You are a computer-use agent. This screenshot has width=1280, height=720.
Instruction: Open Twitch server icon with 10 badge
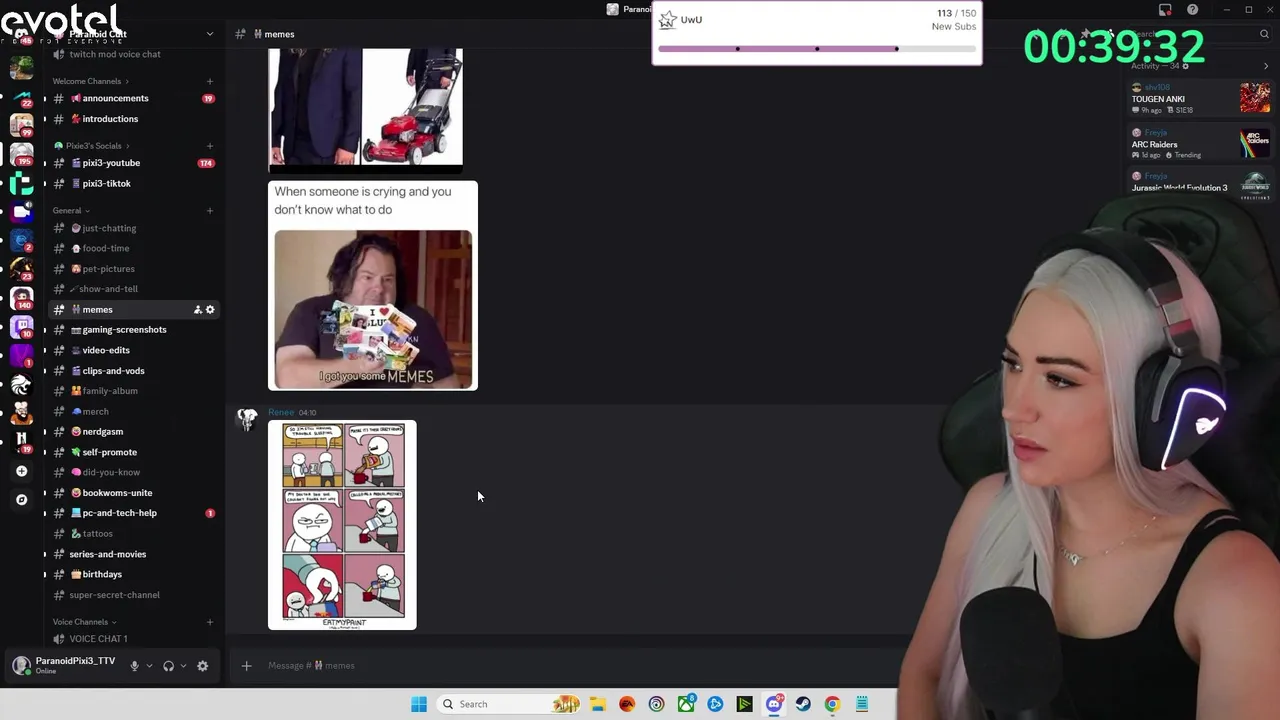click(21, 326)
